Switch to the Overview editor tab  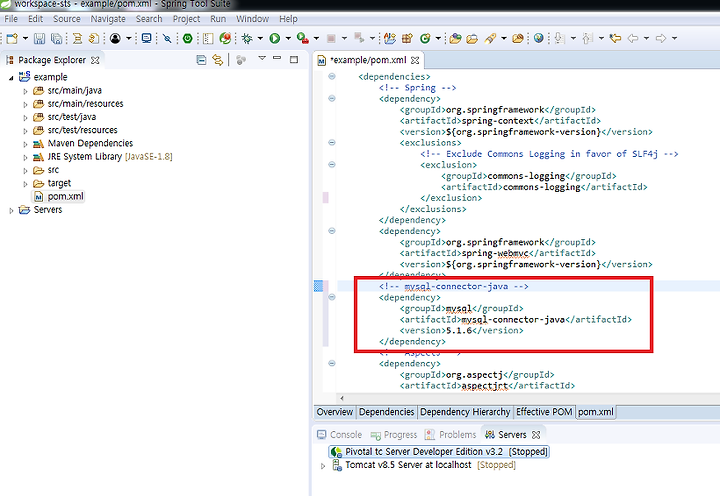[x=335, y=412]
